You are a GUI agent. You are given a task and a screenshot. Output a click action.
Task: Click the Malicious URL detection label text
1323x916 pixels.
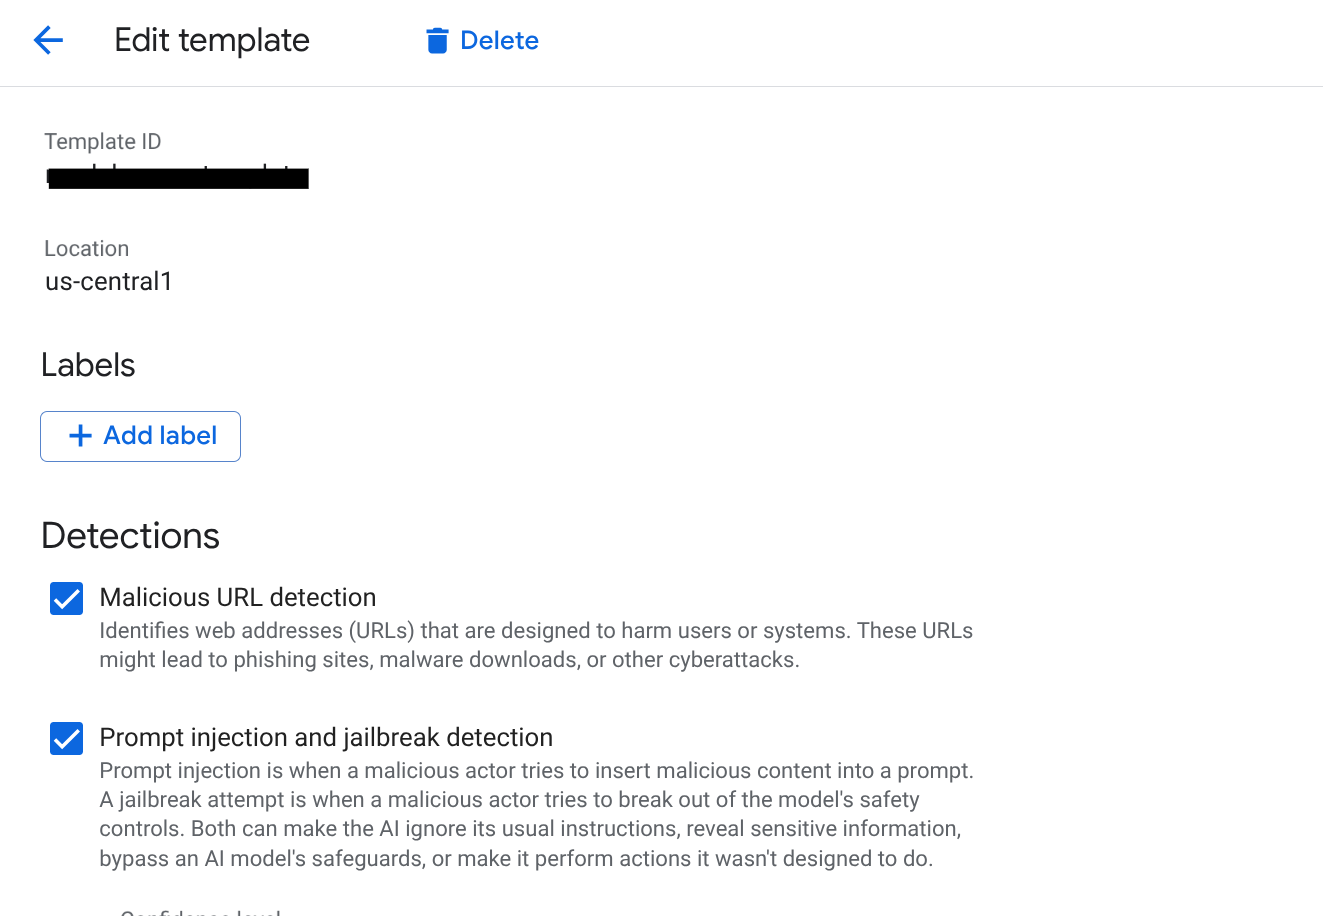coord(238,597)
